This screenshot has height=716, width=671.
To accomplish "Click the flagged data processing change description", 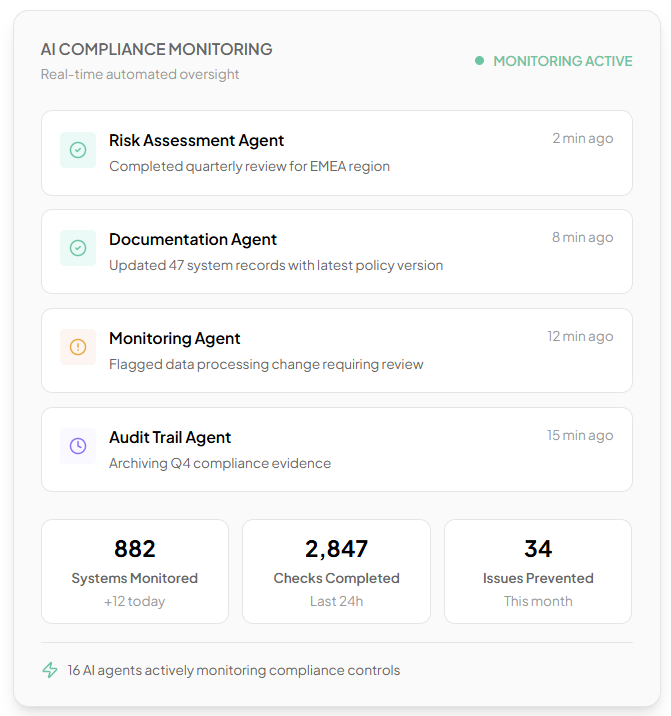I will coord(266,365).
